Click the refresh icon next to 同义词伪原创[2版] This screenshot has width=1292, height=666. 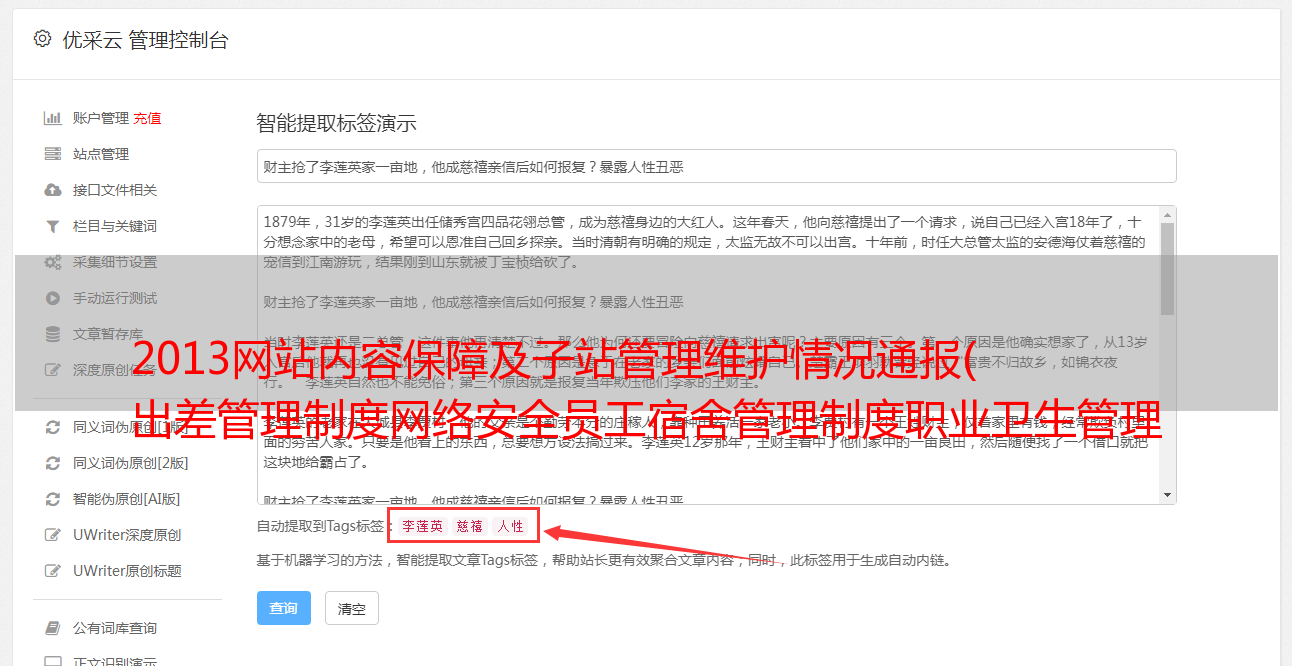point(53,463)
